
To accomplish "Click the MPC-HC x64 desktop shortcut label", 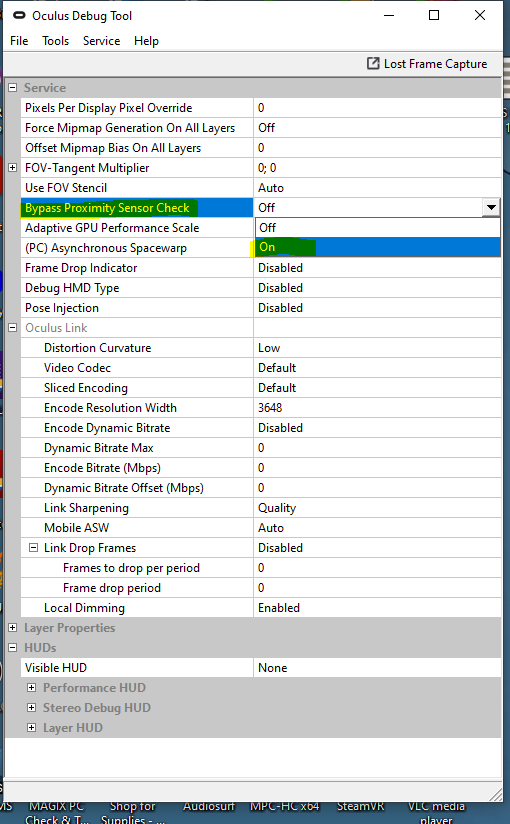I will pyautogui.click(x=284, y=806).
